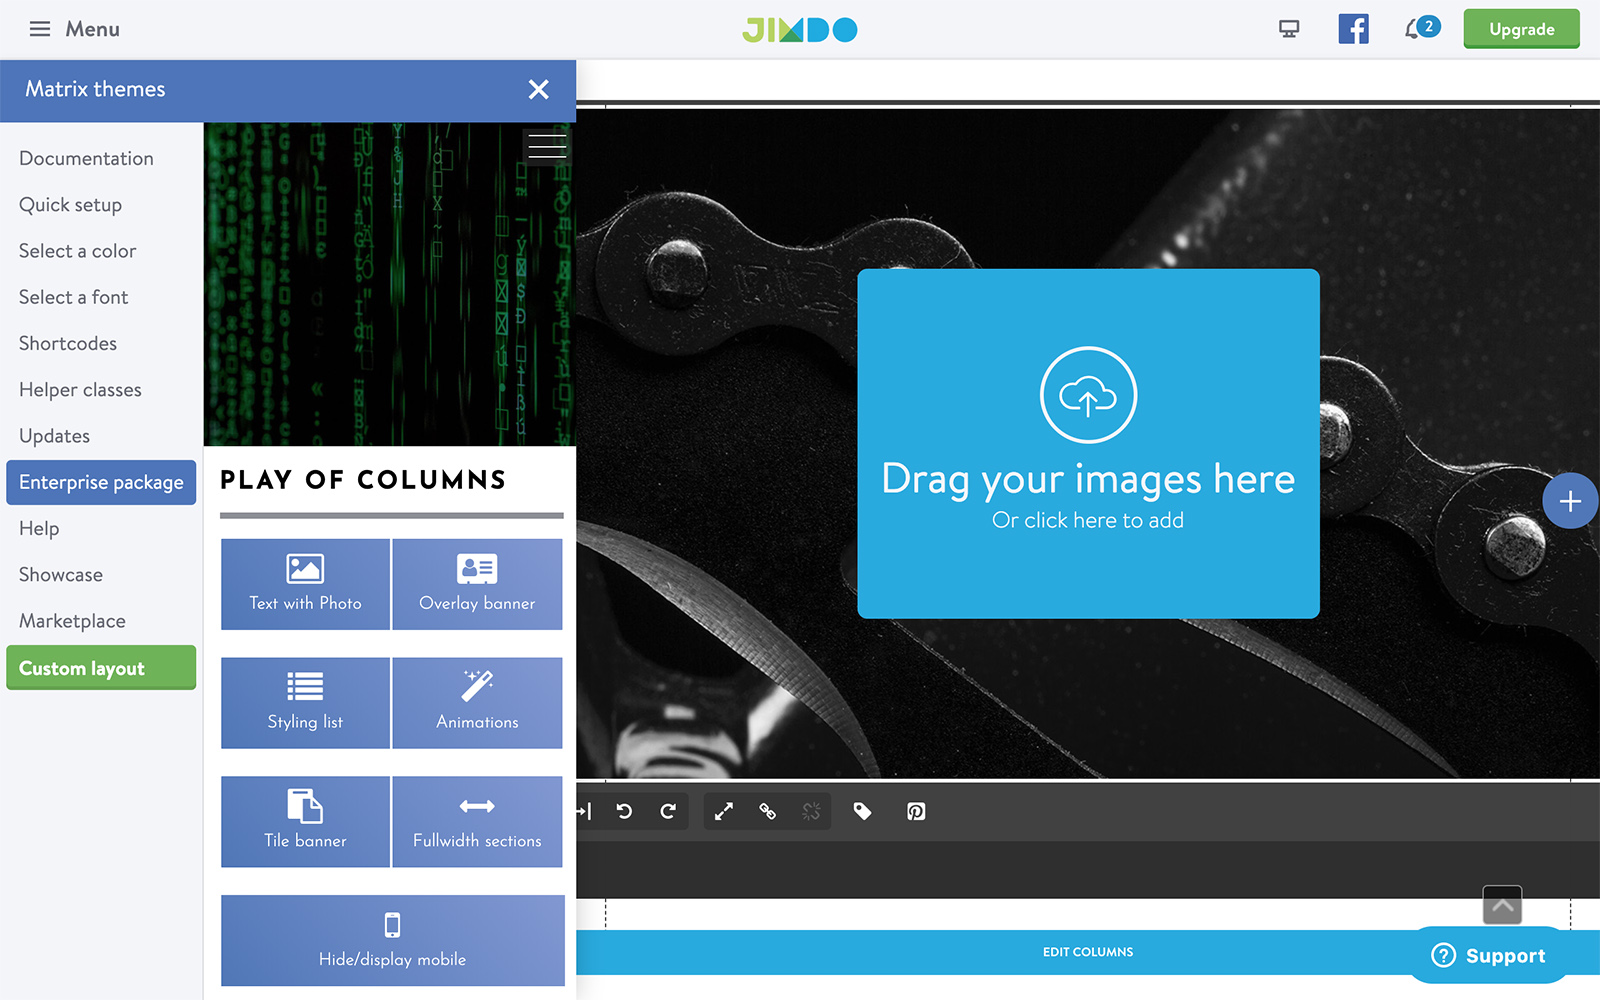Insert a link using the chain icon

point(768,811)
